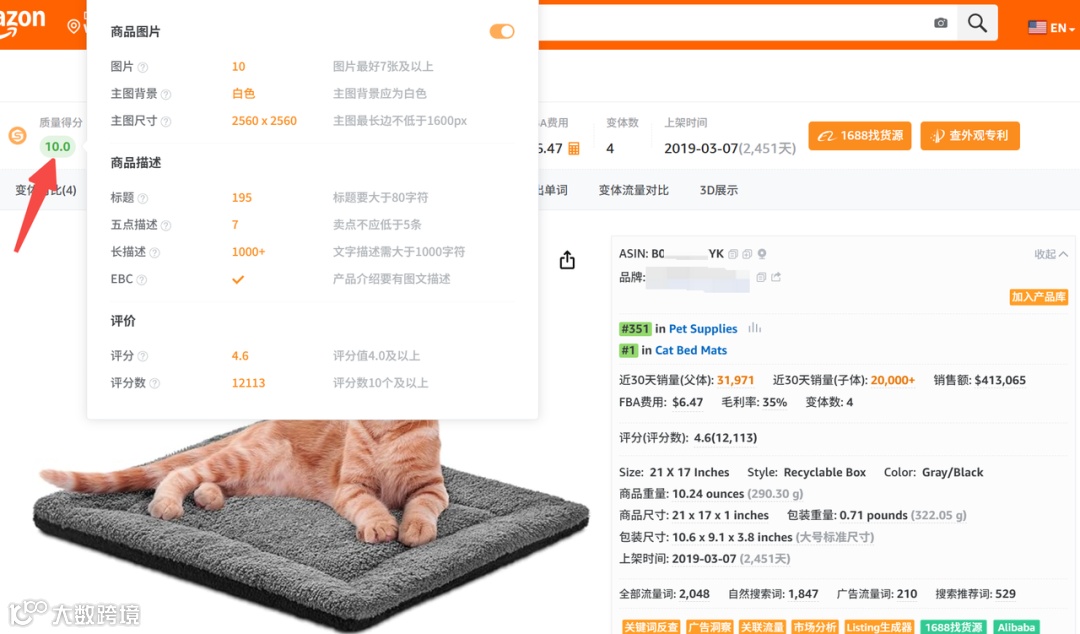
Task: Open FBA fee calculator icon
Action: tap(574, 148)
